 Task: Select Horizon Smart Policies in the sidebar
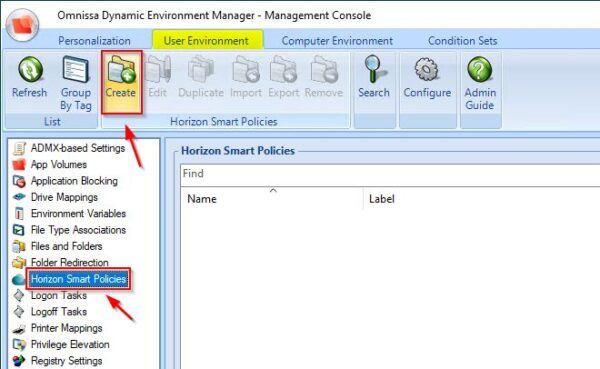pos(78,279)
